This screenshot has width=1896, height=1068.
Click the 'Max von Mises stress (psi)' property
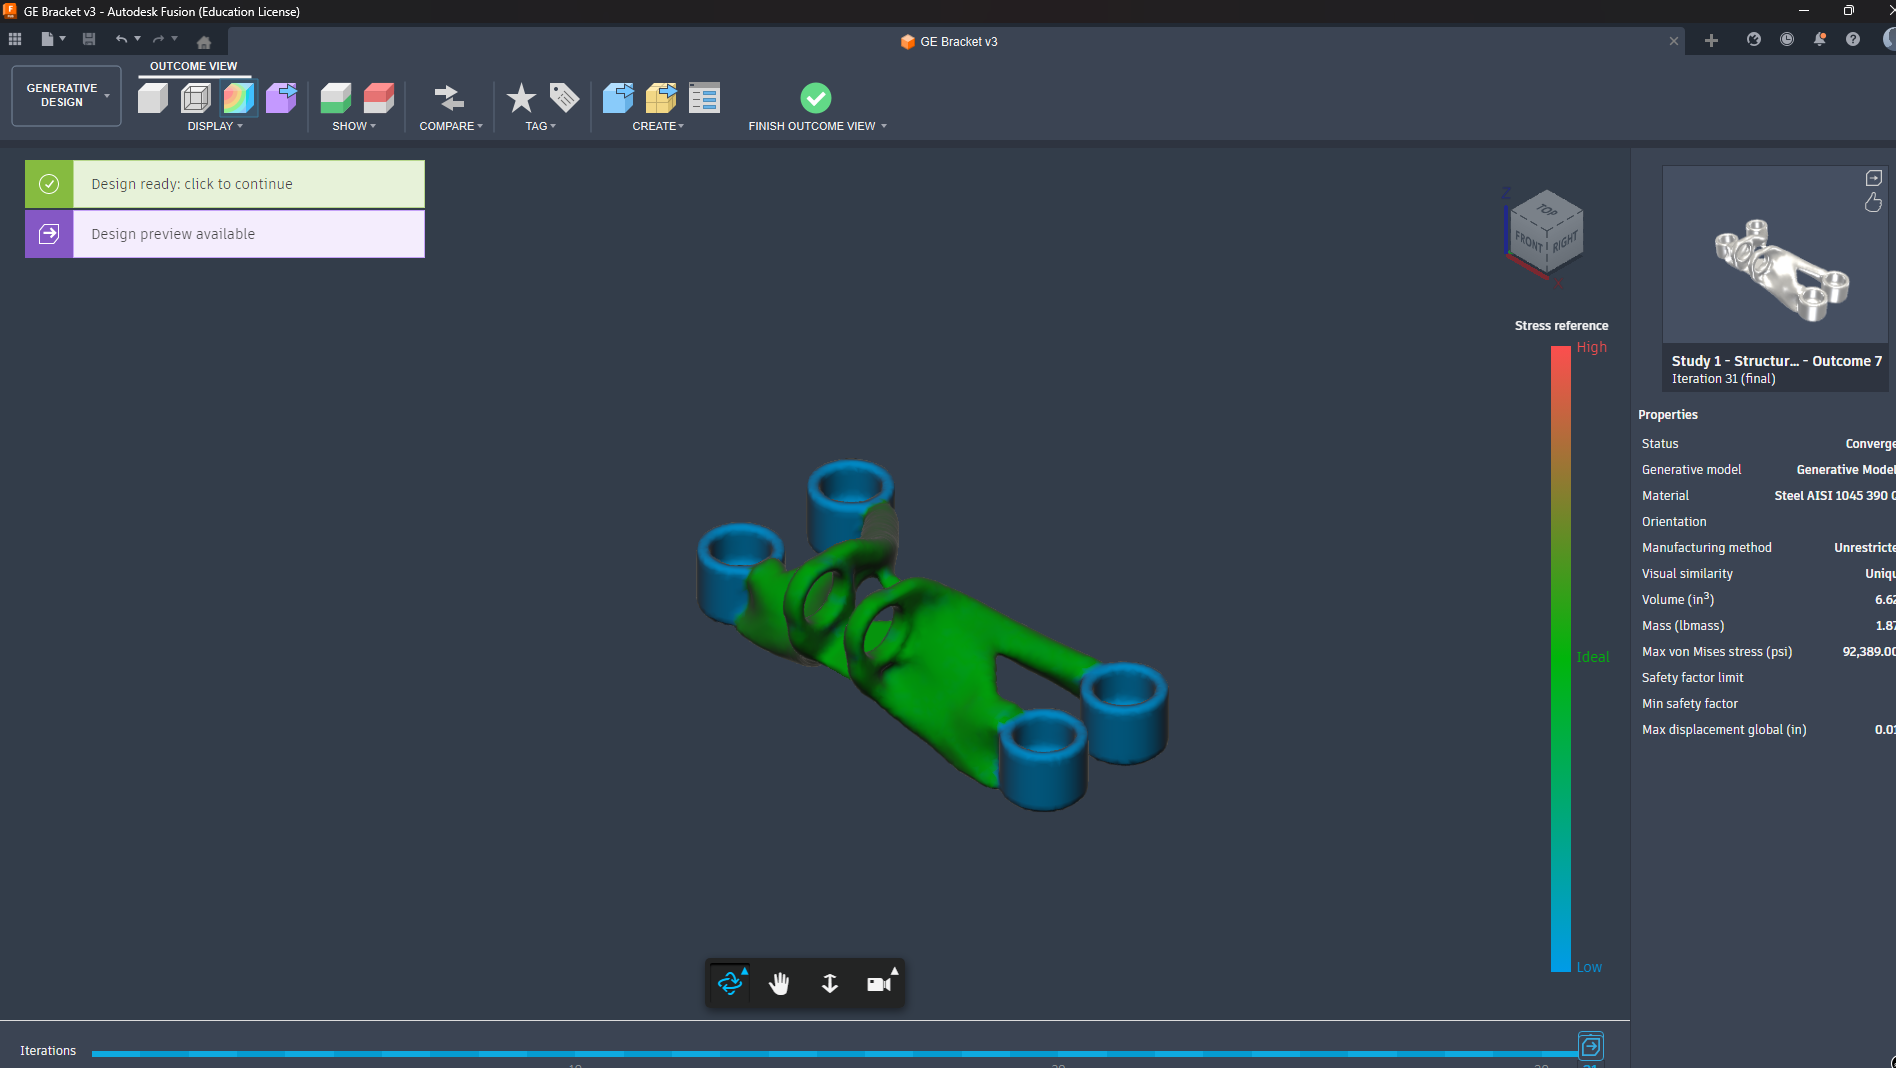(1717, 652)
